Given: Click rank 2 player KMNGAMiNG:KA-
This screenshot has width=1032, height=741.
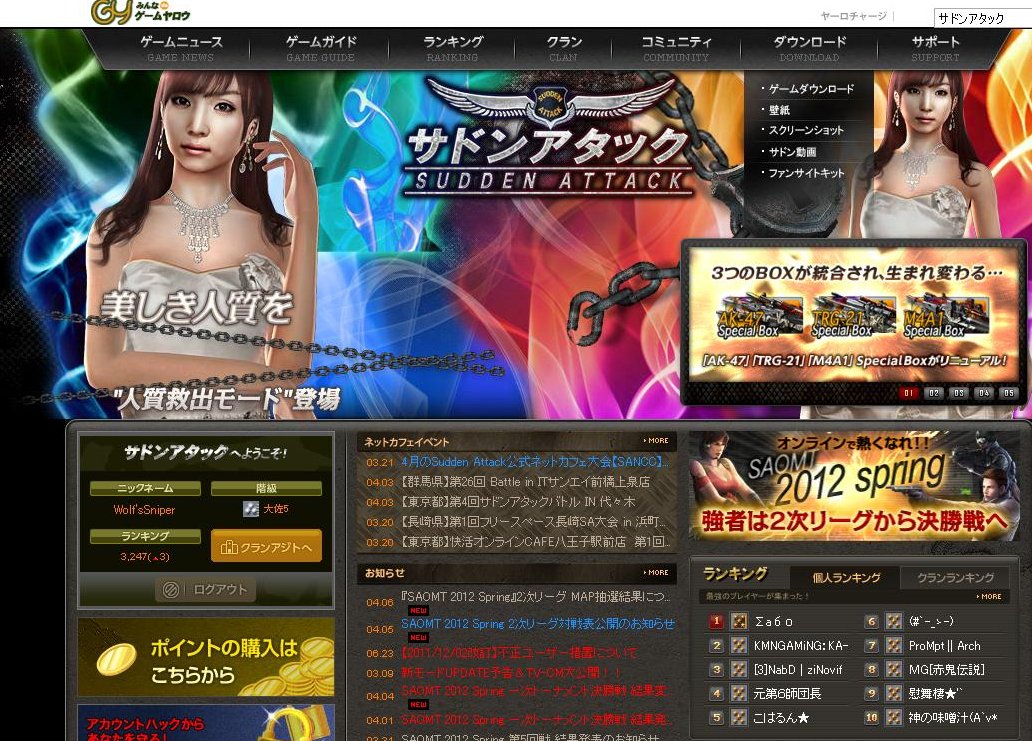Looking at the screenshot, I should tap(801, 646).
